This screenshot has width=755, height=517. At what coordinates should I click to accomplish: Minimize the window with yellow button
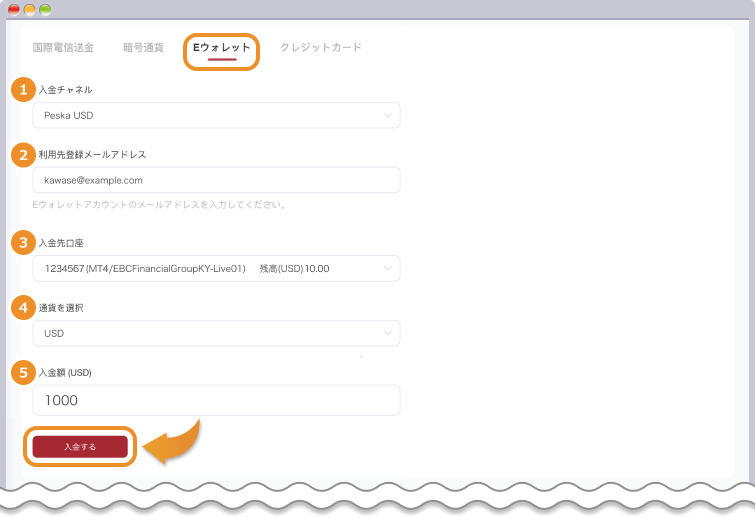click(30, 9)
